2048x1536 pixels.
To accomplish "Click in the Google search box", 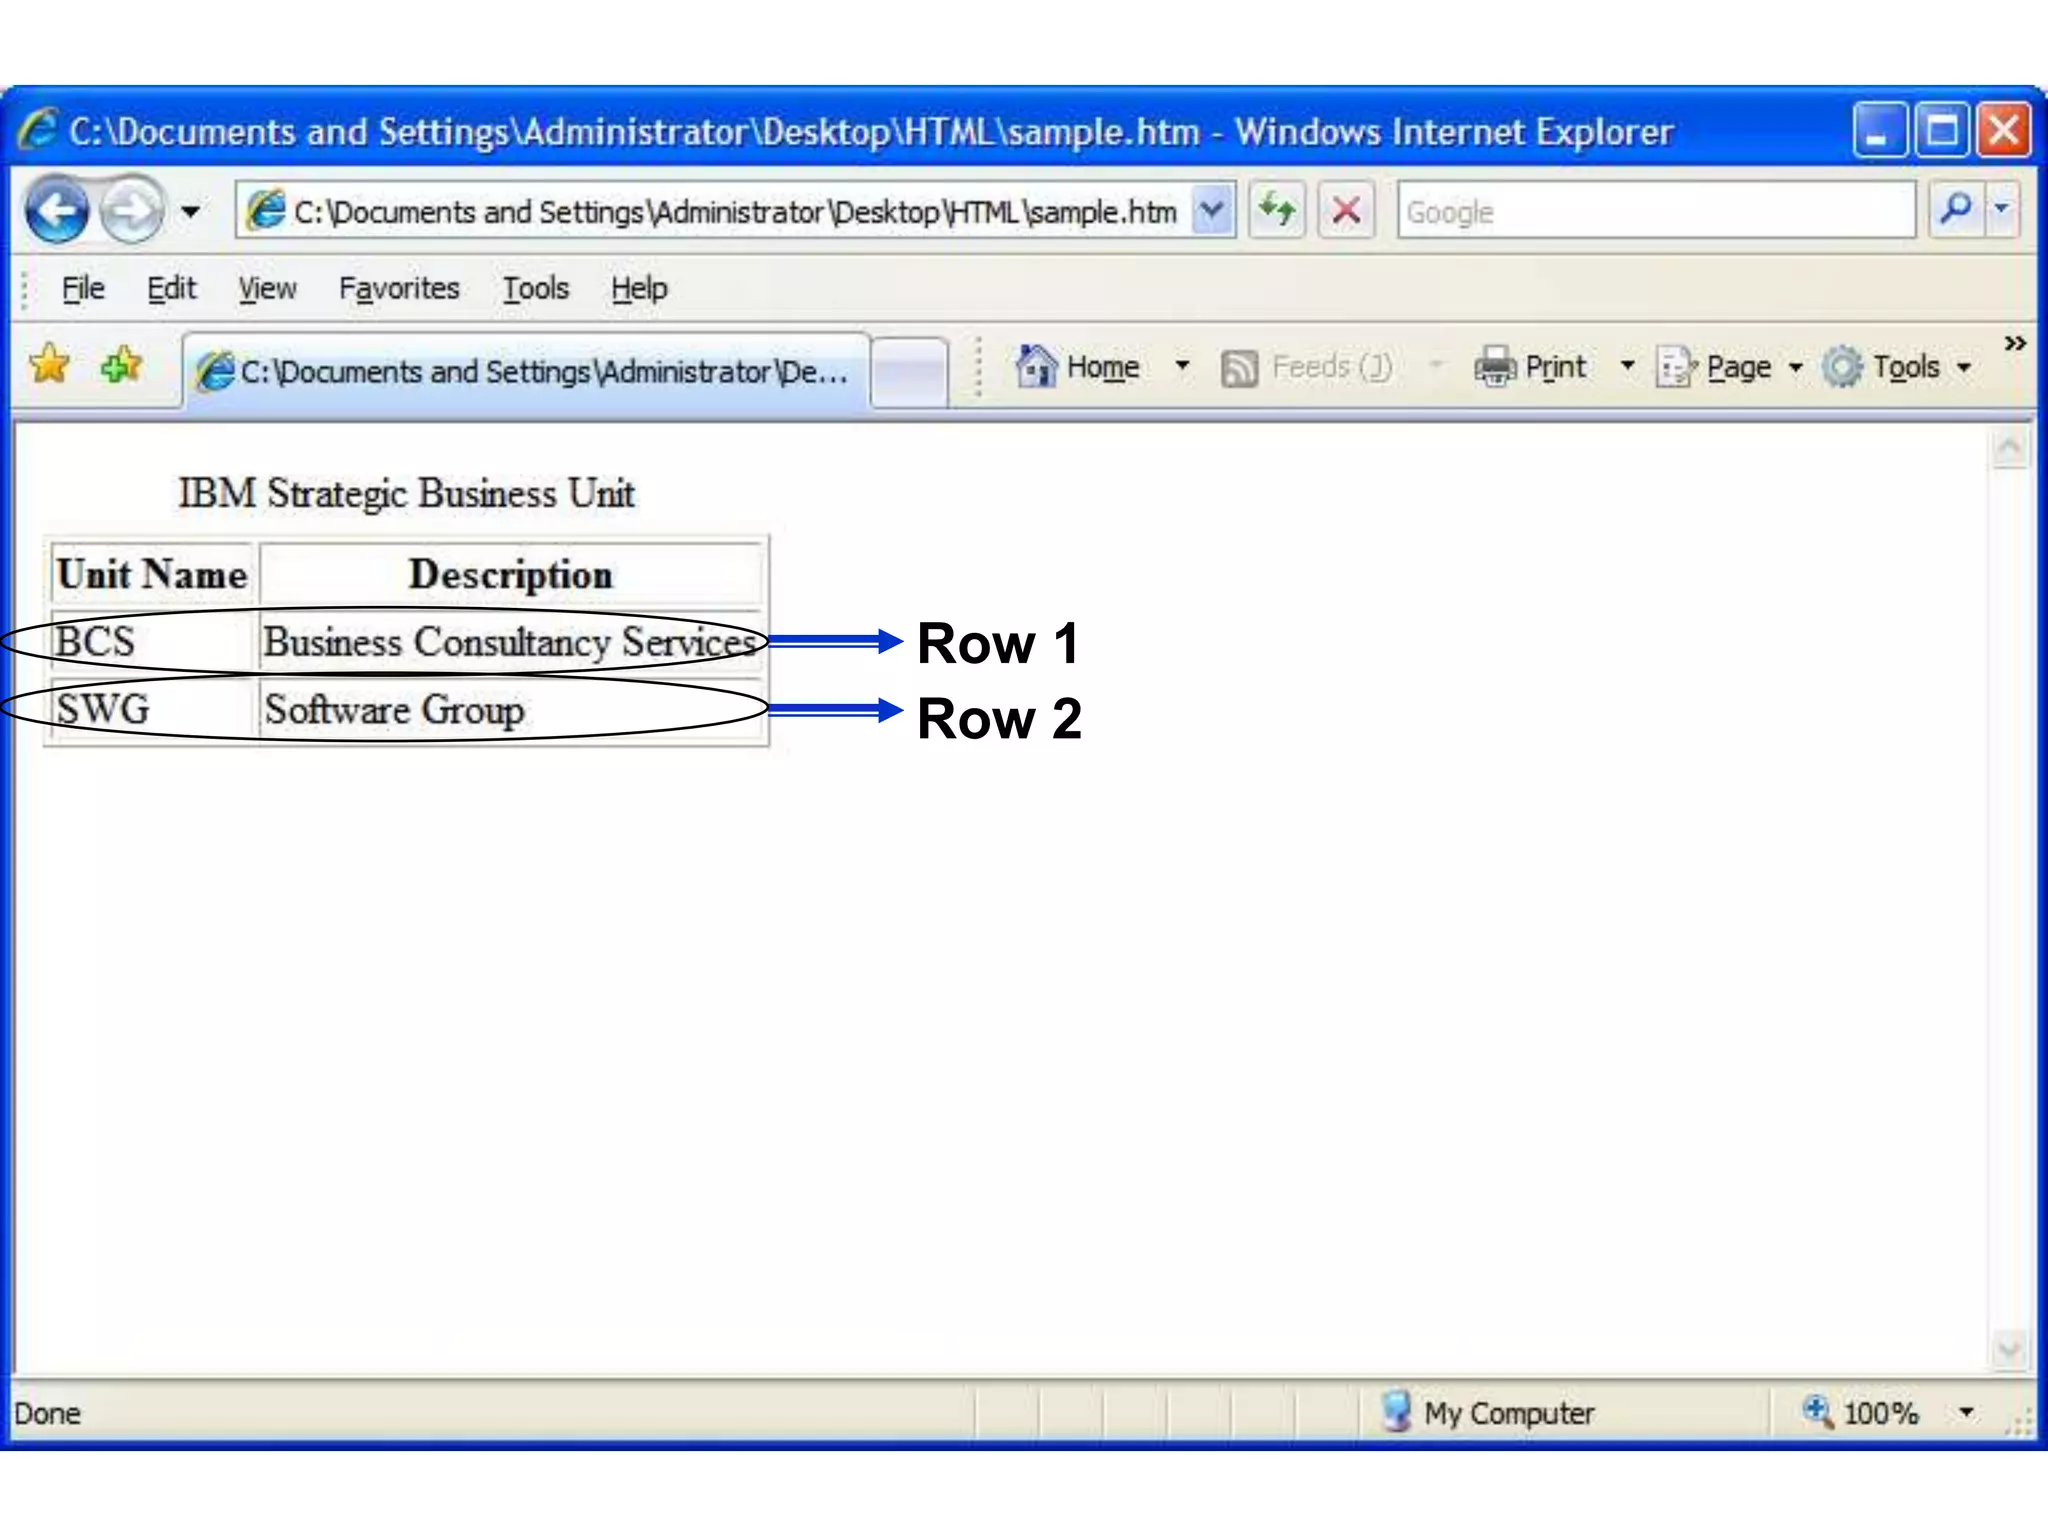I will point(1655,211).
